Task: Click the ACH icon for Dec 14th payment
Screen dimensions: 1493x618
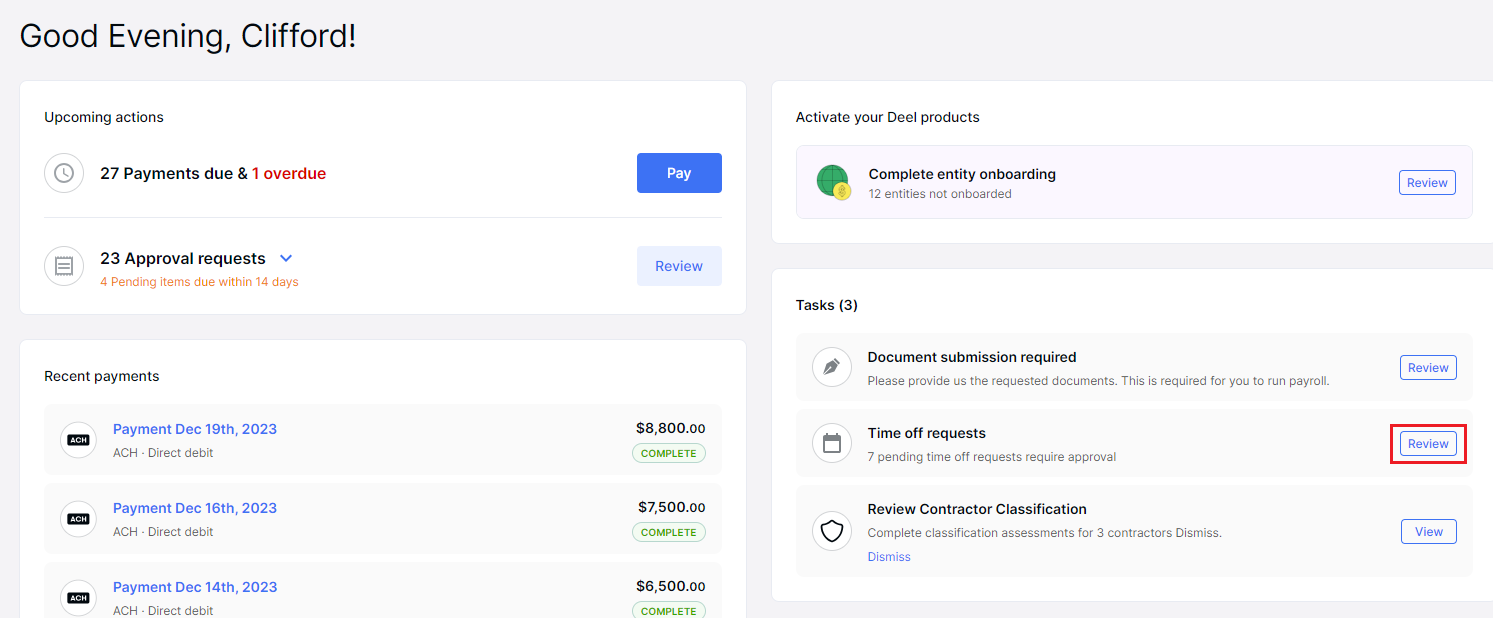Action: point(78,598)
